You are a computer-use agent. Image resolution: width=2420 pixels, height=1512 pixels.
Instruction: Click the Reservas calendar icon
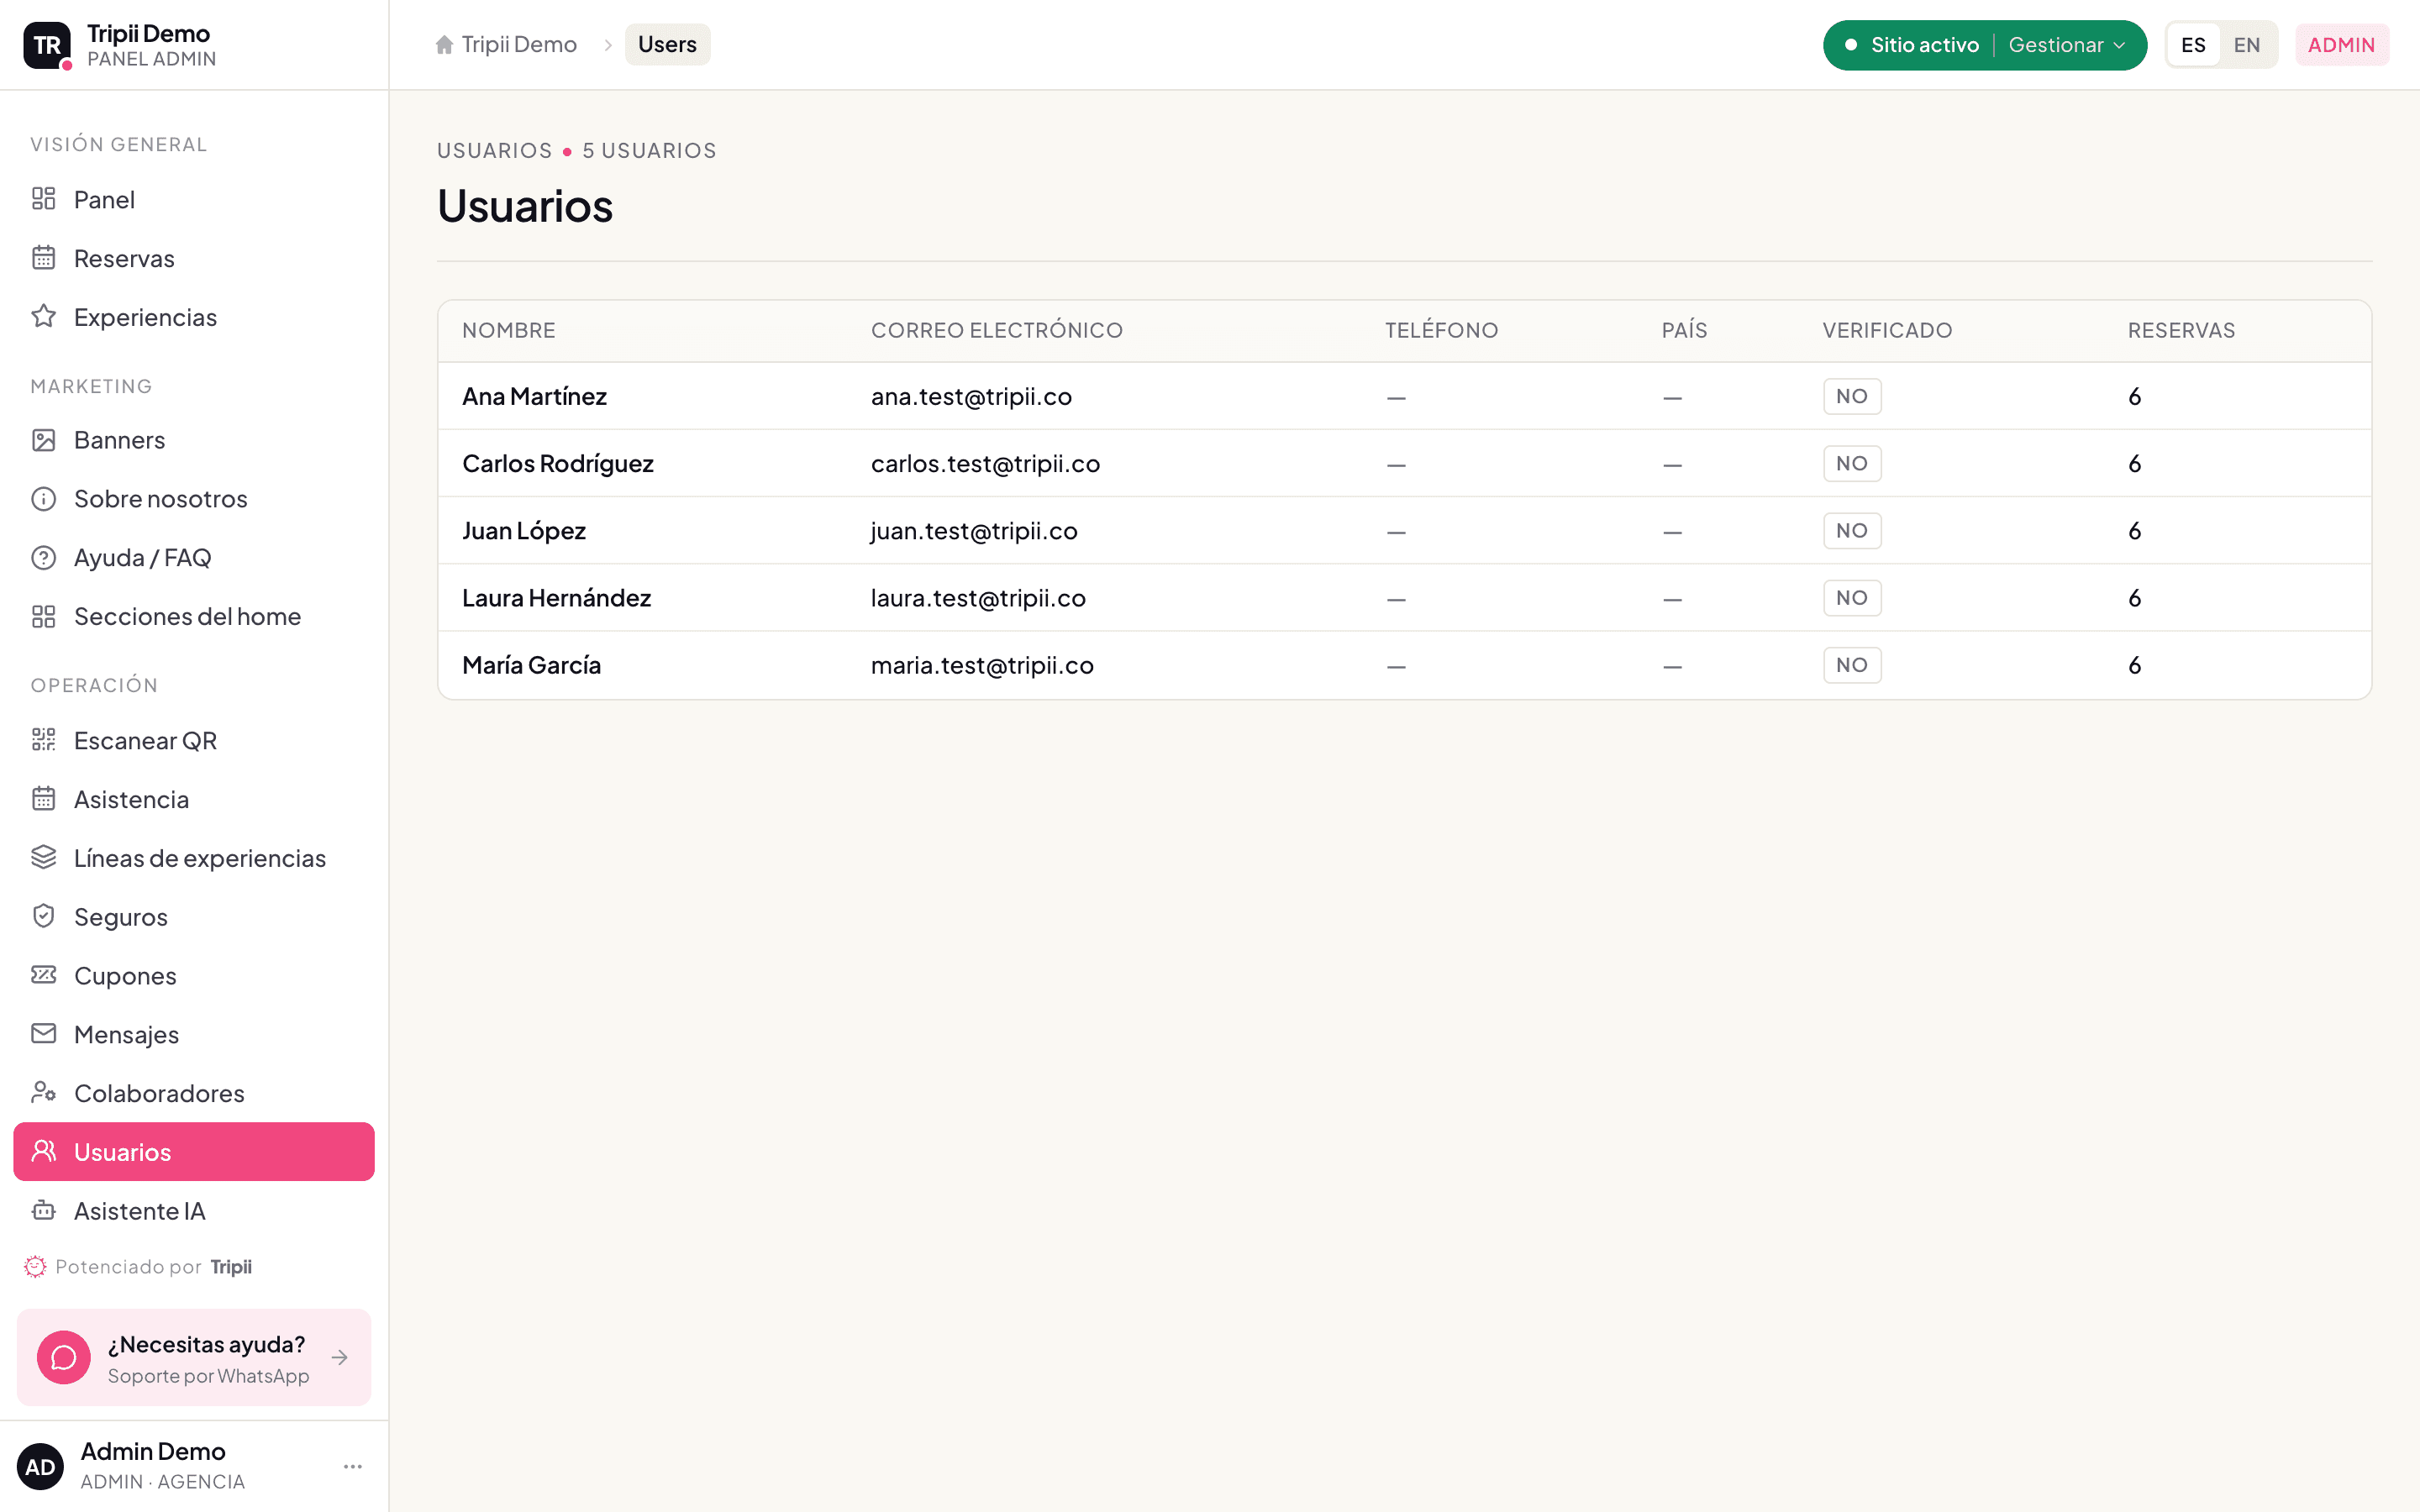[43, 258]
